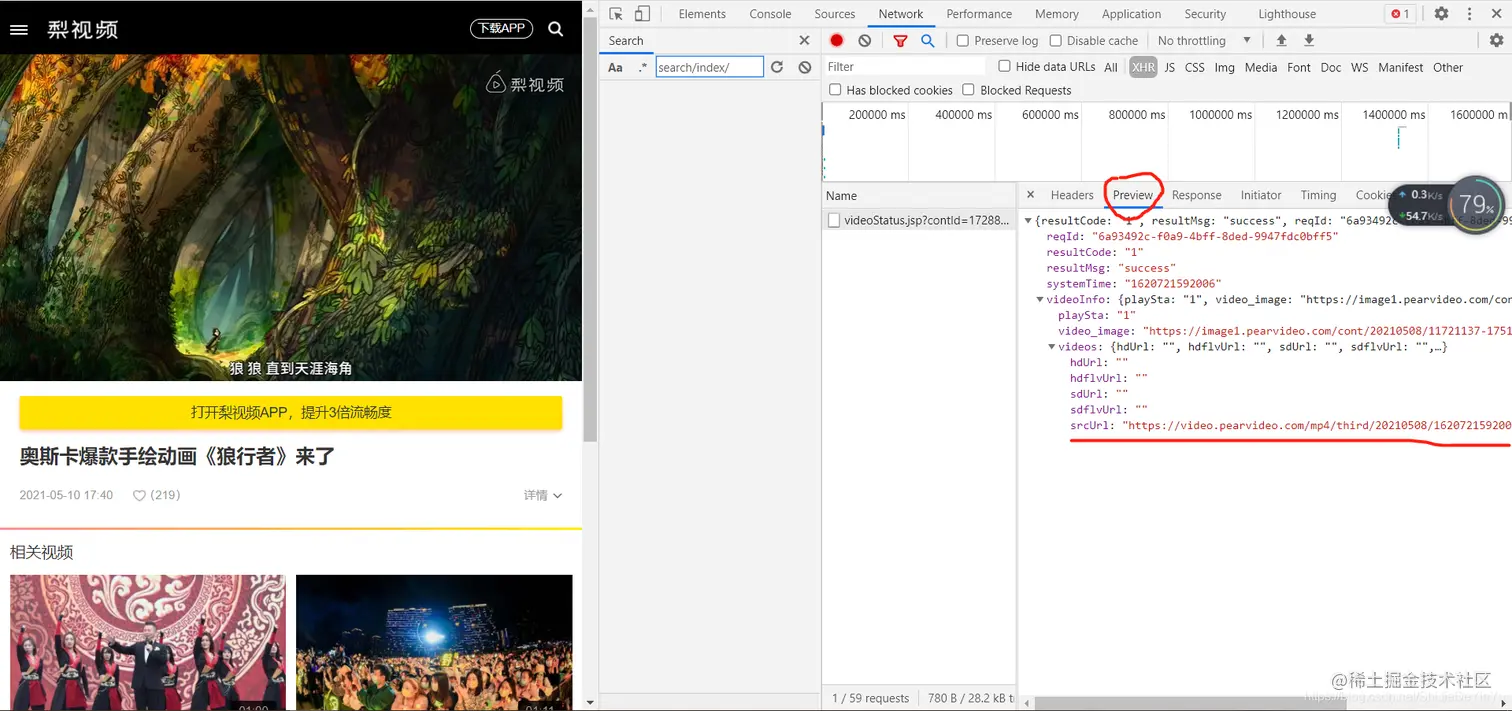Switch to the Performance tab
The width and height of the screenshot is (1512, 711).
pos(979,14)
